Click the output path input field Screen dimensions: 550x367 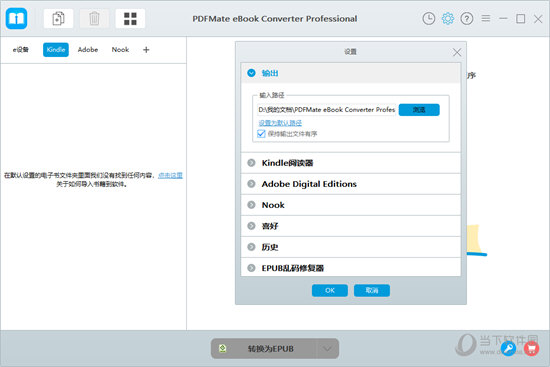(x=327, y=110)
